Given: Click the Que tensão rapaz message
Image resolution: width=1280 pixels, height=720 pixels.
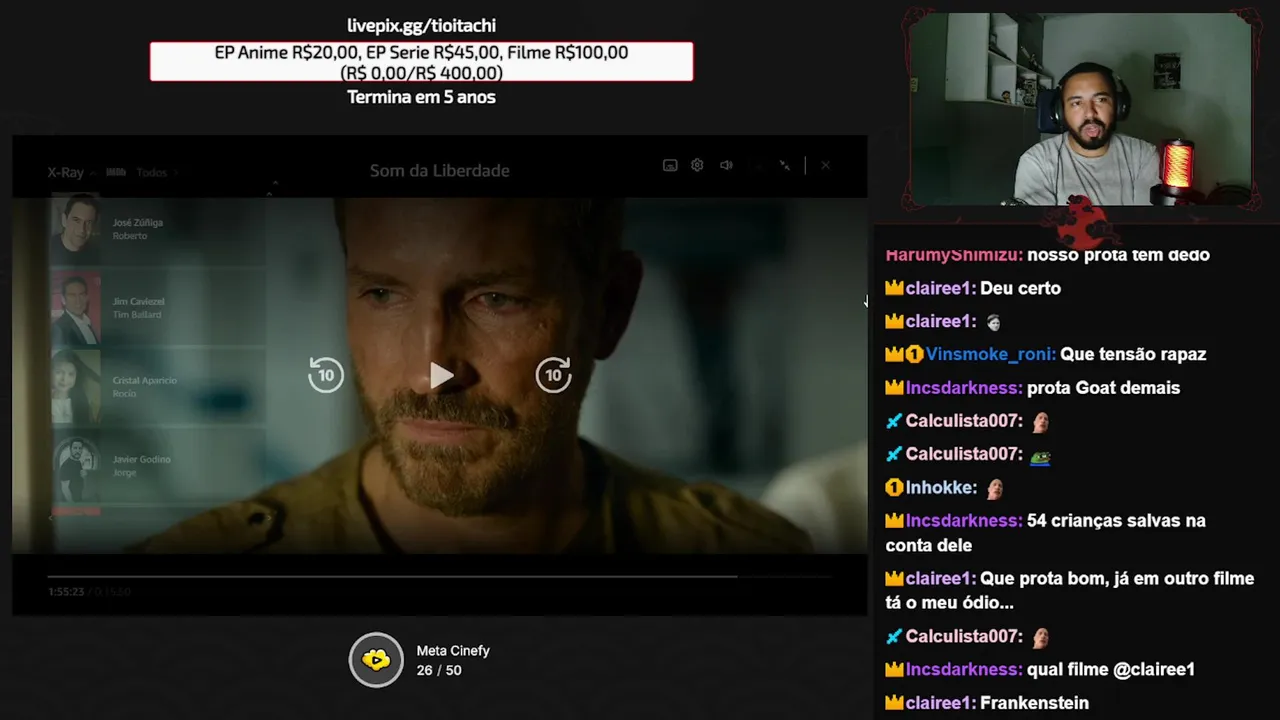Looking at the screenshot, I should click(x=1133, y=354).
